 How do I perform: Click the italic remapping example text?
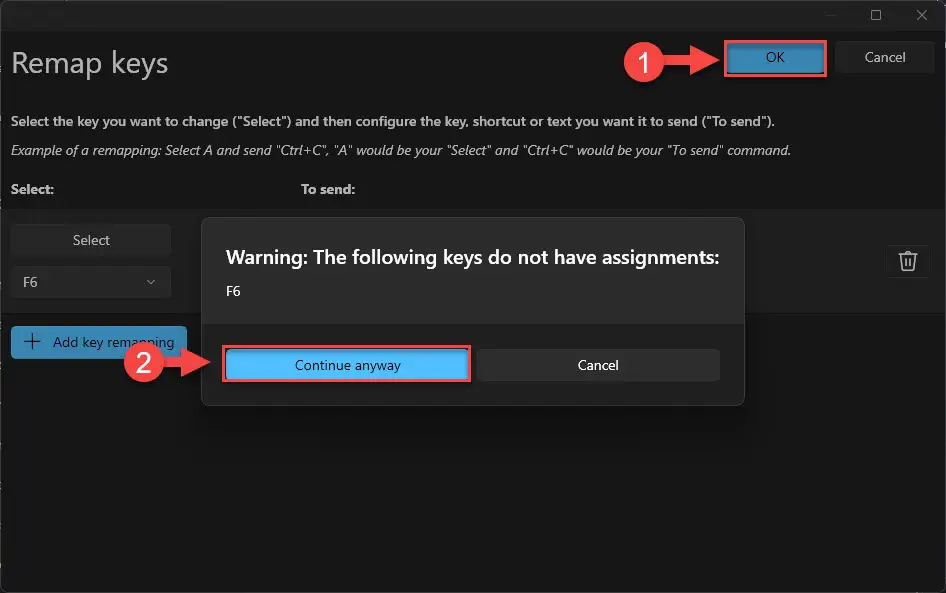click(x=401, y=150)
